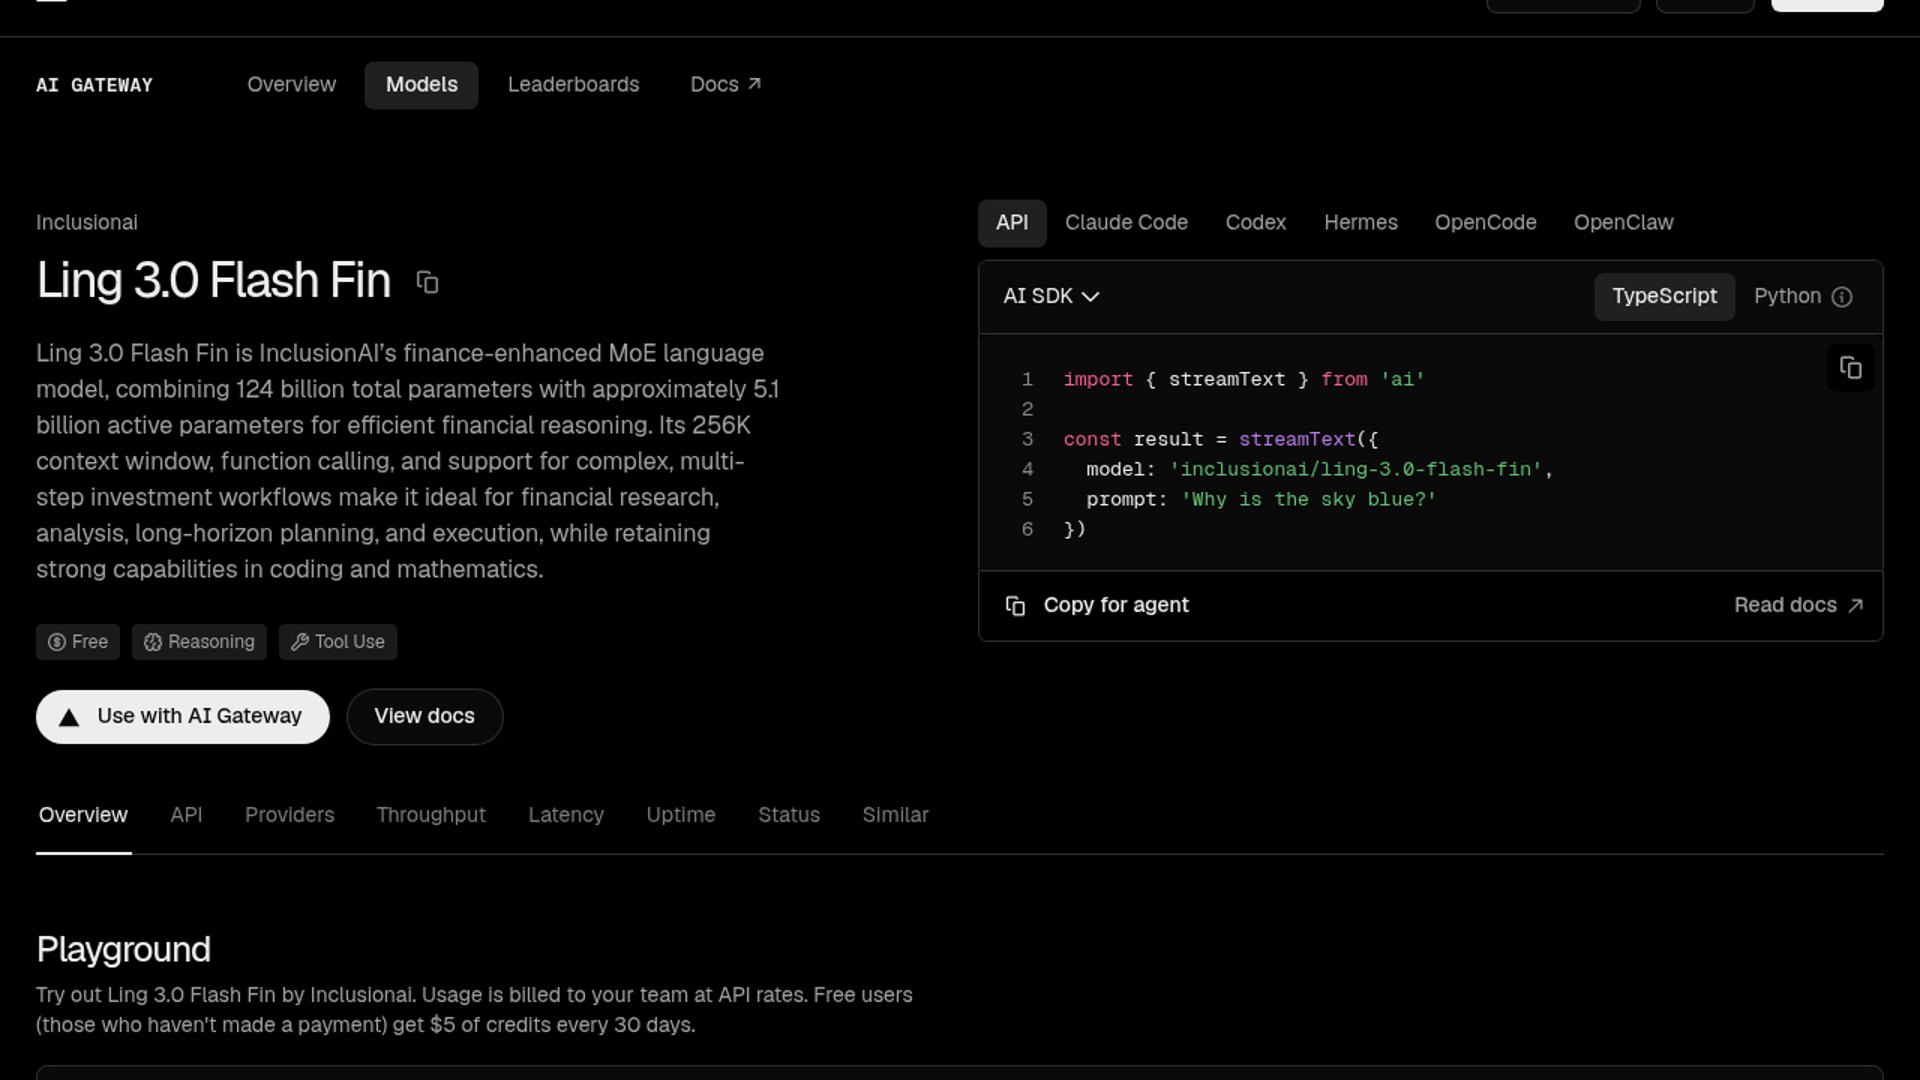Click the Free tag
This screenshot has width=1920, height=1080.
tap(78, 642)
